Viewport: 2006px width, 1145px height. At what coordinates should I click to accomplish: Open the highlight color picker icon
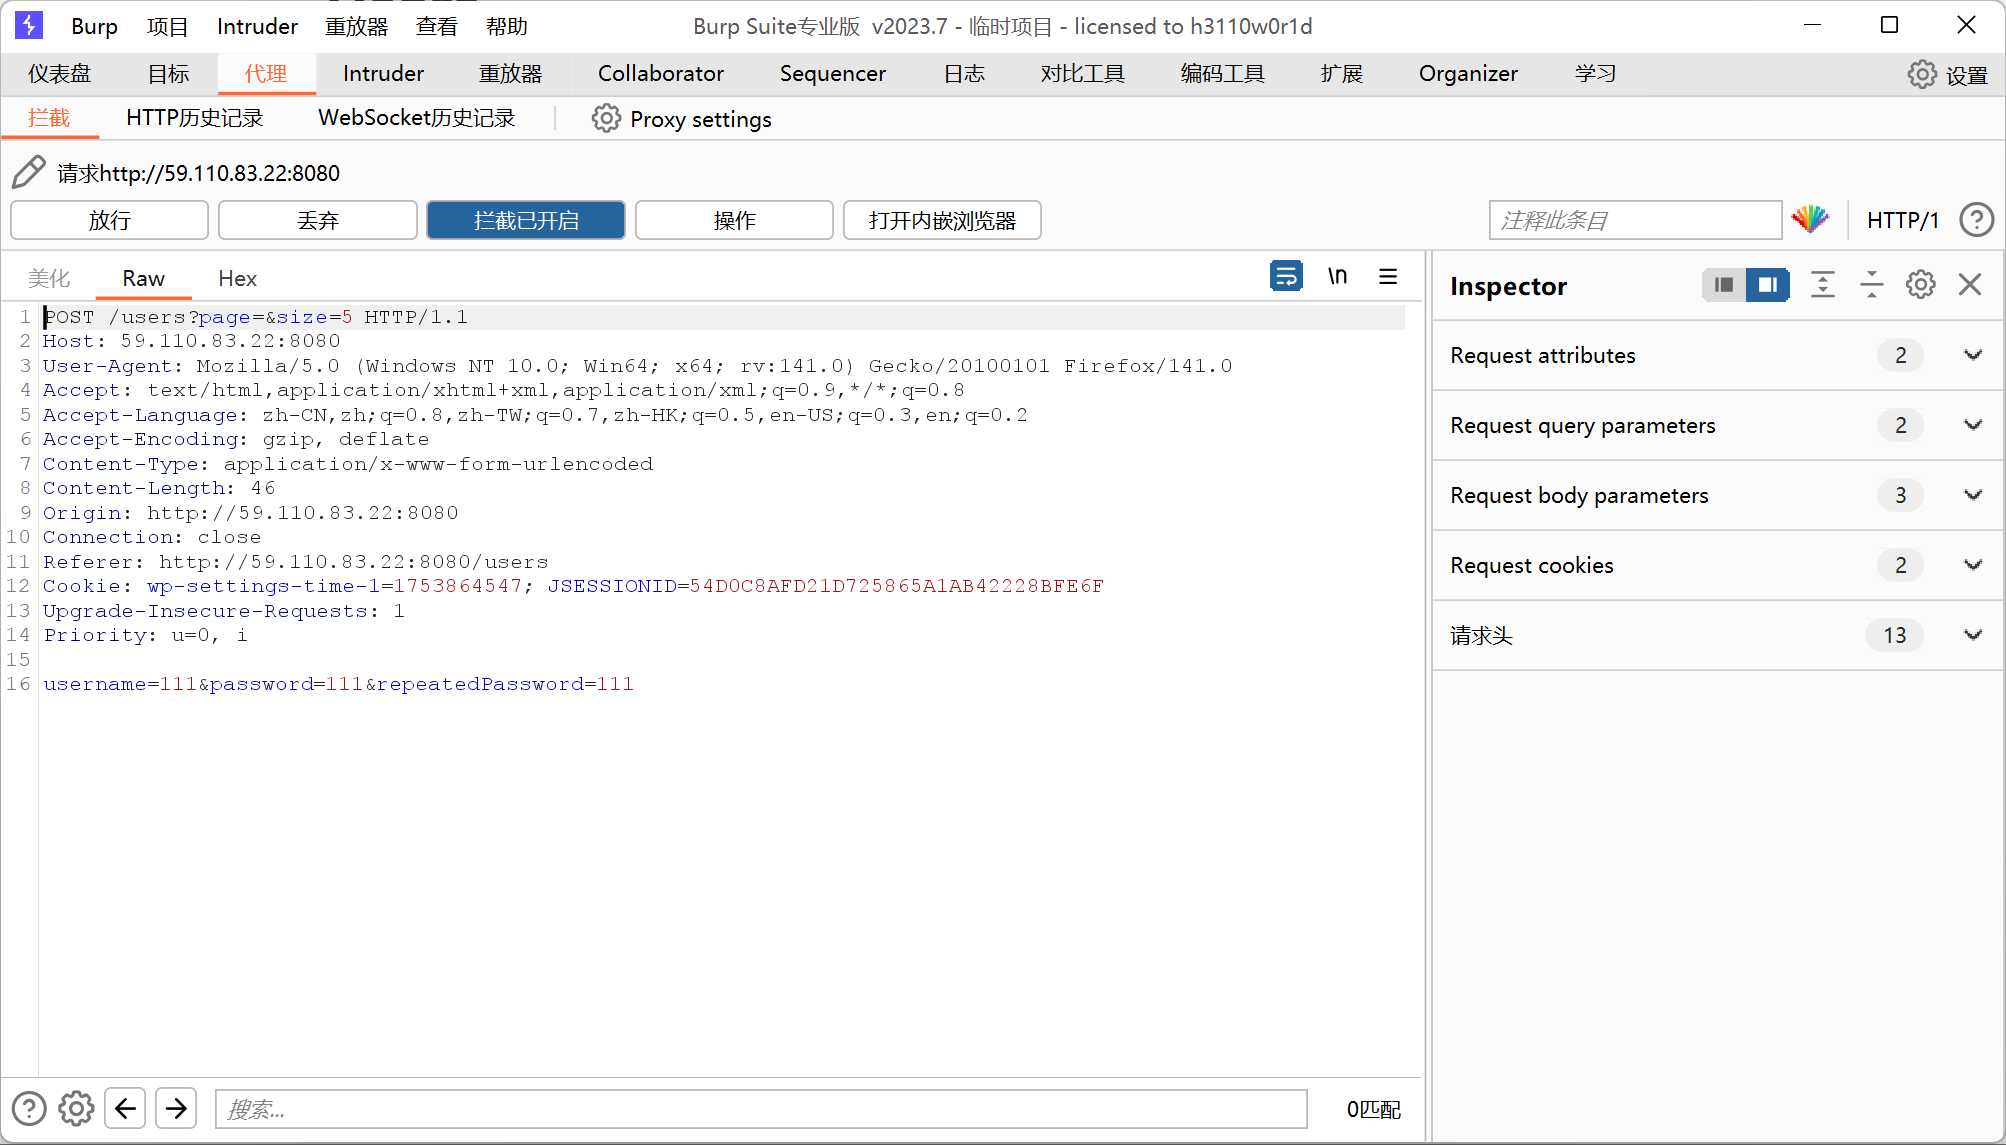click(1810, 220)
